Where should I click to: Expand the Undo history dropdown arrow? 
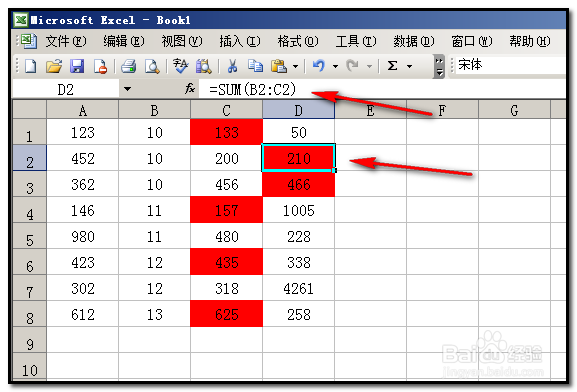pos(335,67)
